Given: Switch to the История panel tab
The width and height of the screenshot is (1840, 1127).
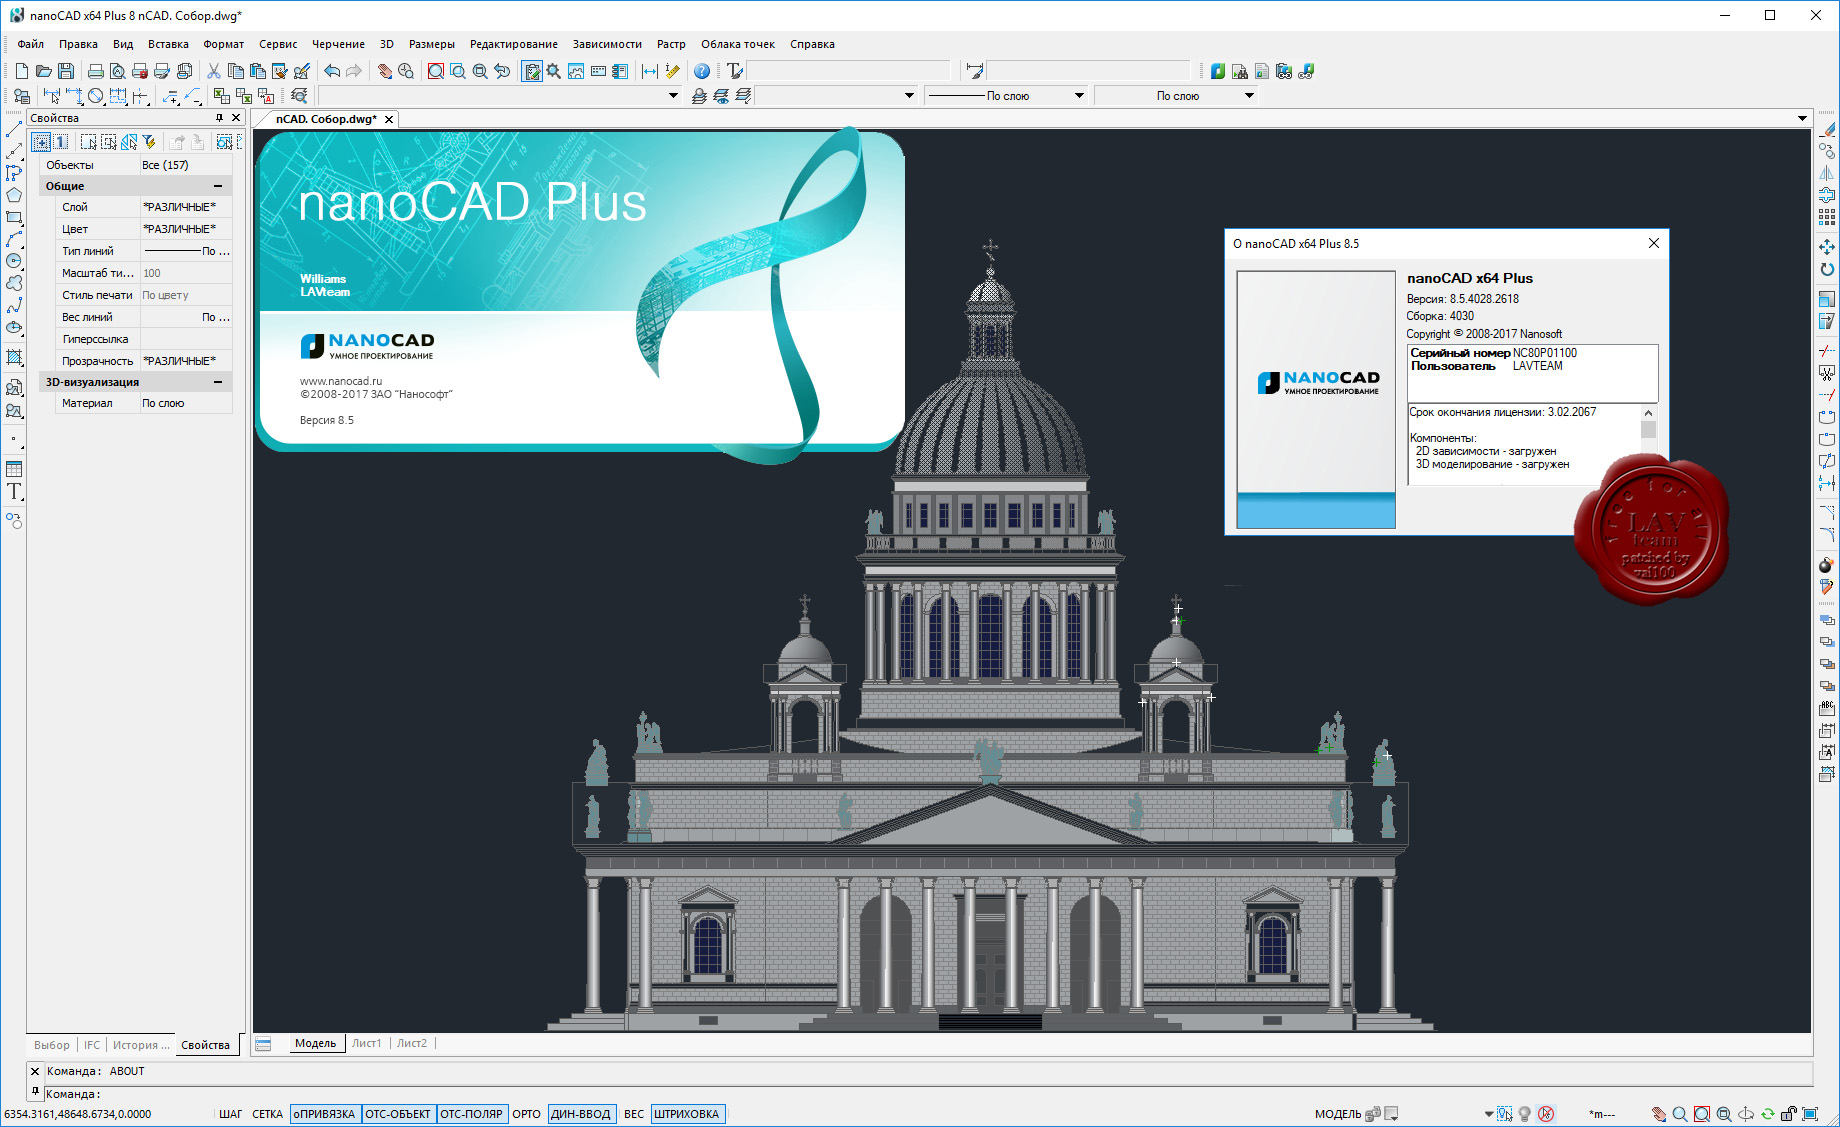Looking at the screenshot, I should tap(140, 1045).
